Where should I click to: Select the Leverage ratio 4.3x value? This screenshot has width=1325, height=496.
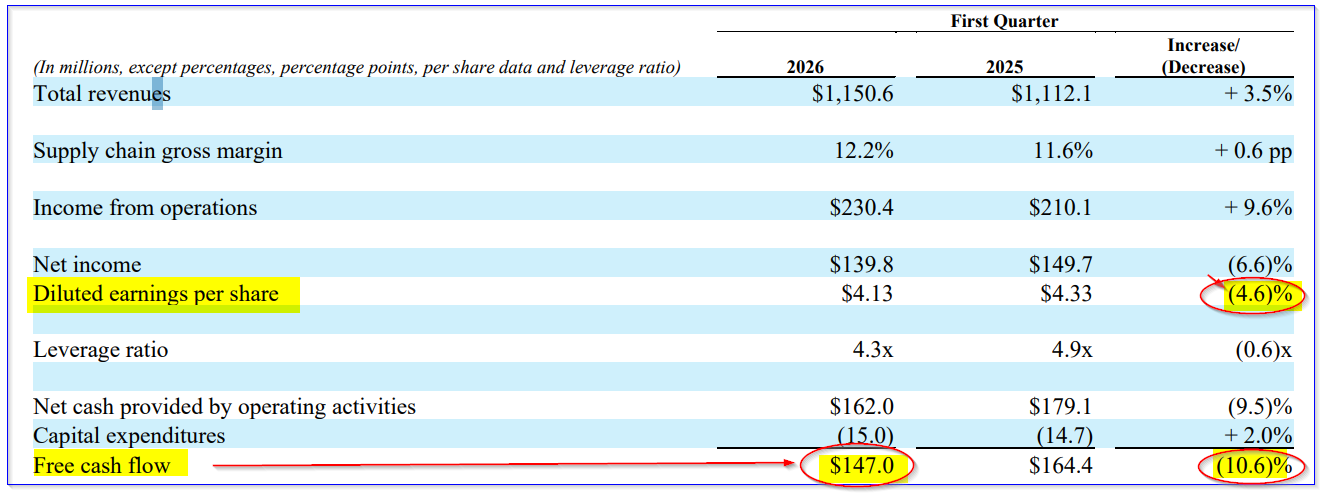[874, 351]
